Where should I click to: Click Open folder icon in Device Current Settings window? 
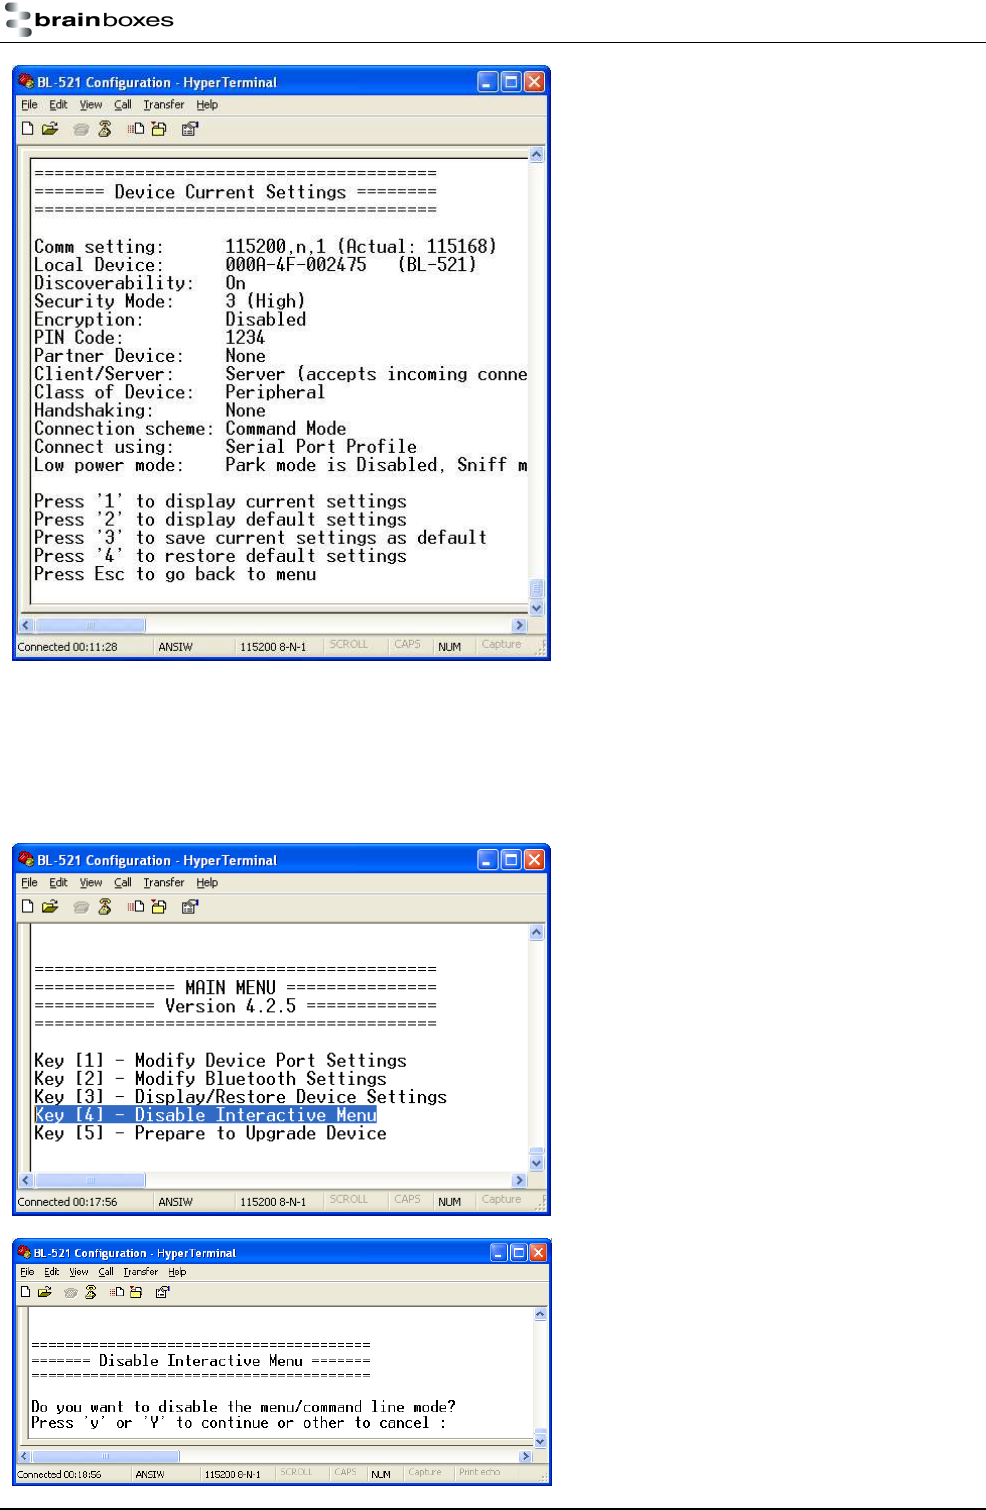pyautogui.click(x=50, y=129)
